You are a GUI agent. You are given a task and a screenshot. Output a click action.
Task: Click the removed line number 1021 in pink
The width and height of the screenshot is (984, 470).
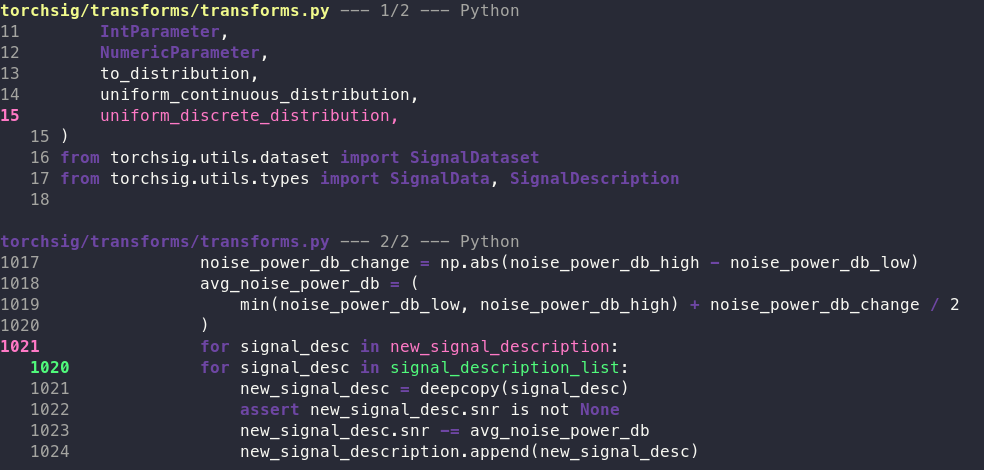(x=19, y=346)
